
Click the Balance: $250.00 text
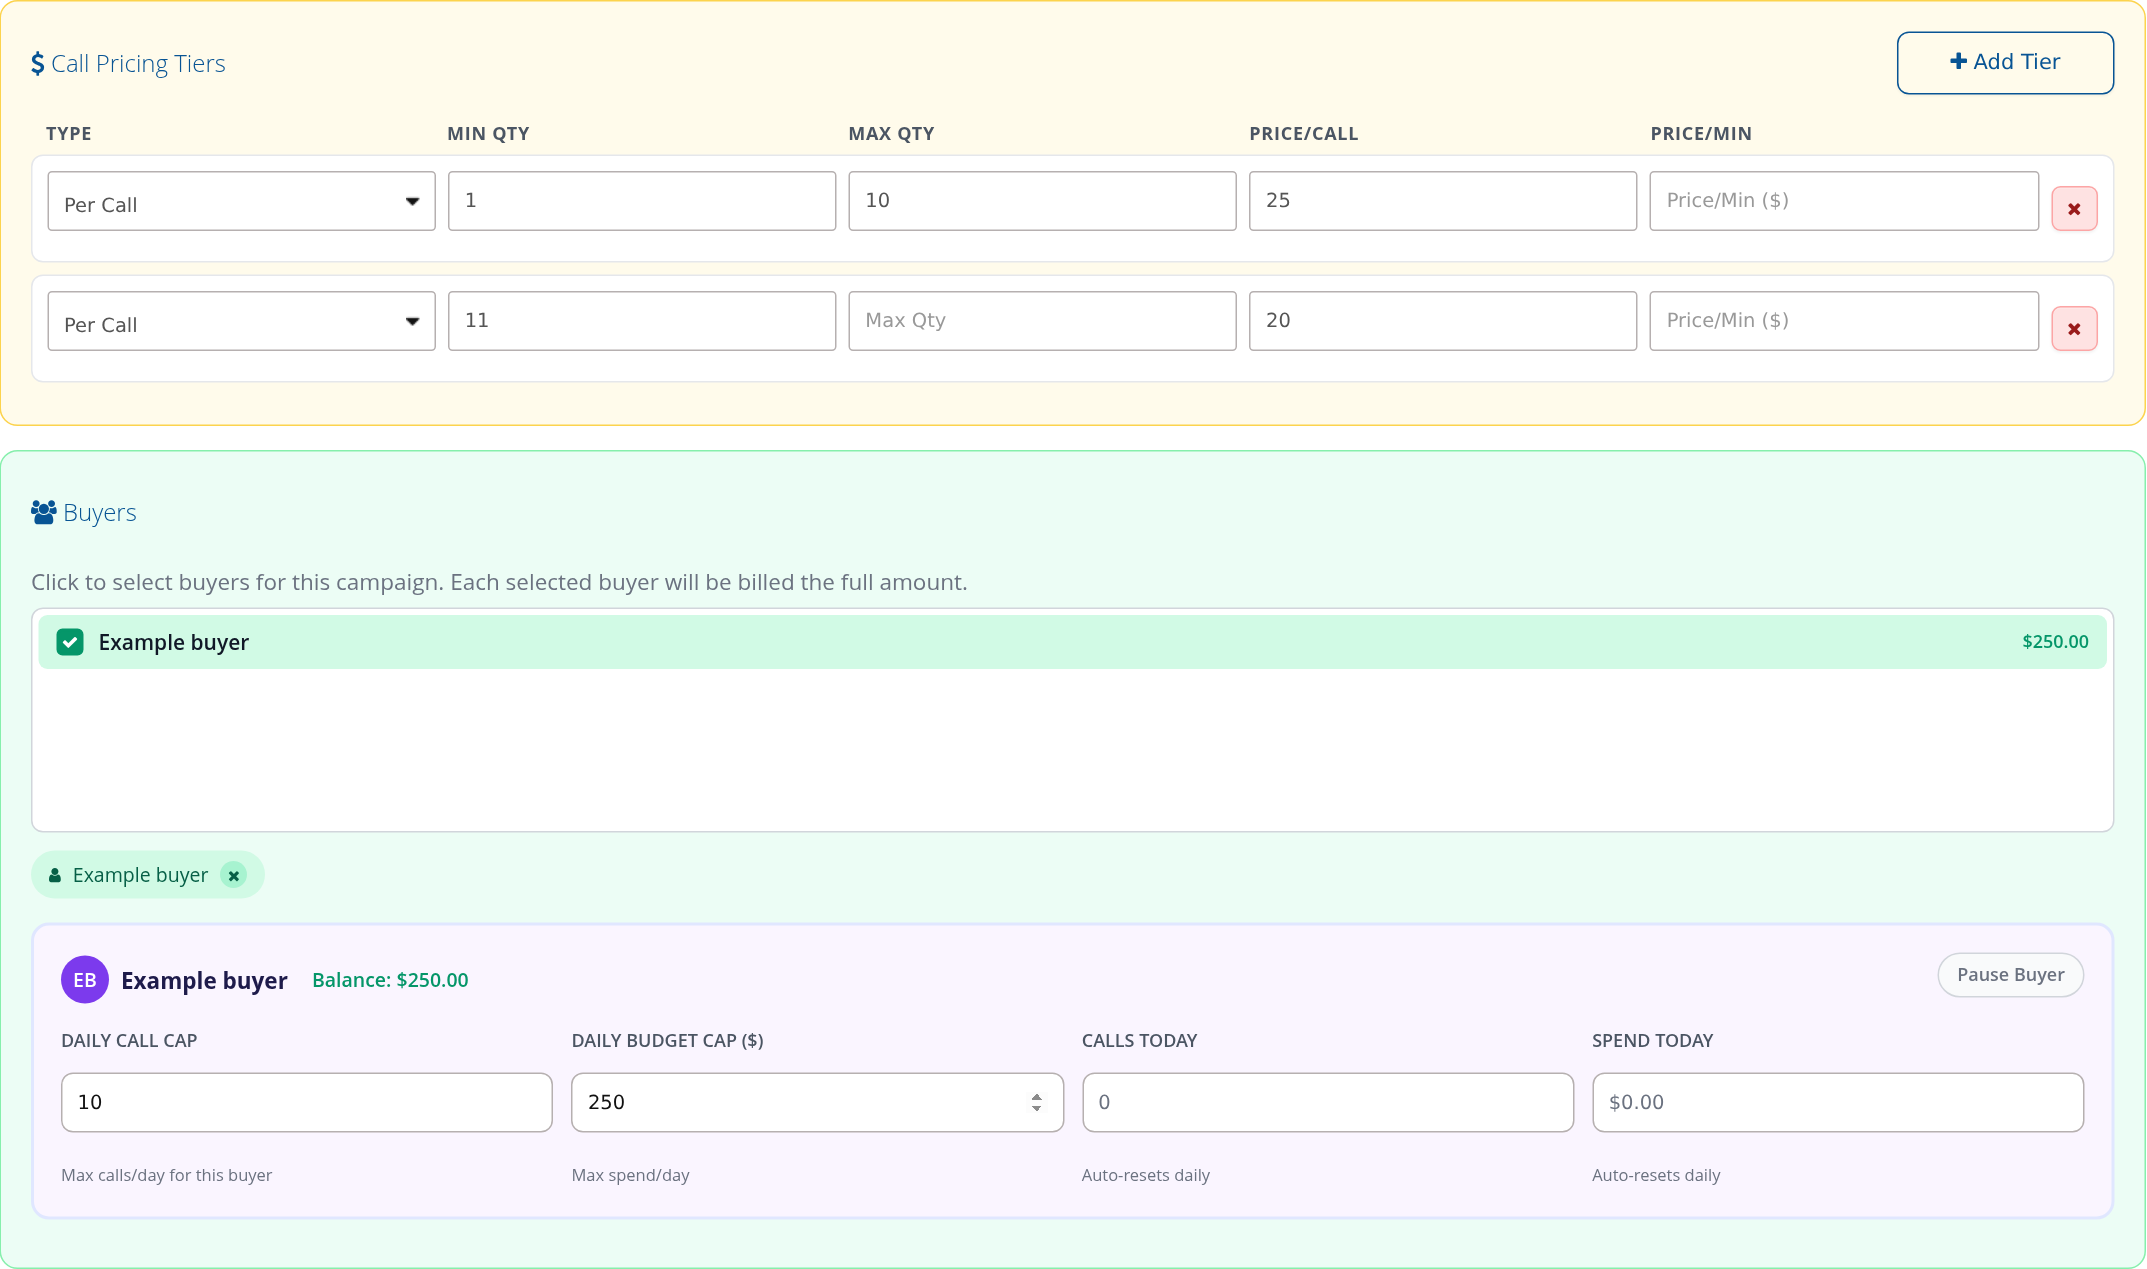click(390, 980)
